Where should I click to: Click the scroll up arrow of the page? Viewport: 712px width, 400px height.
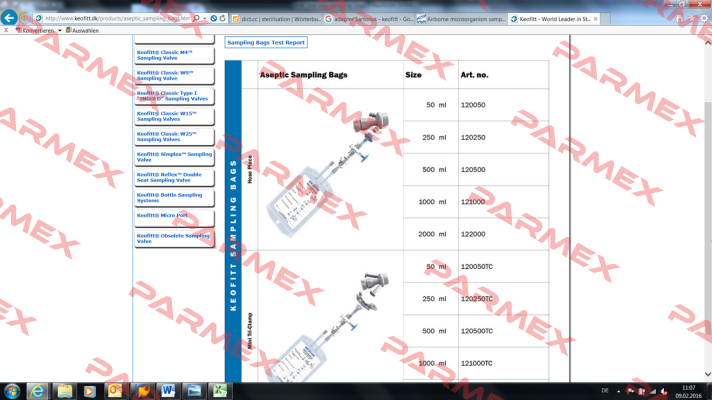point(707,43)
